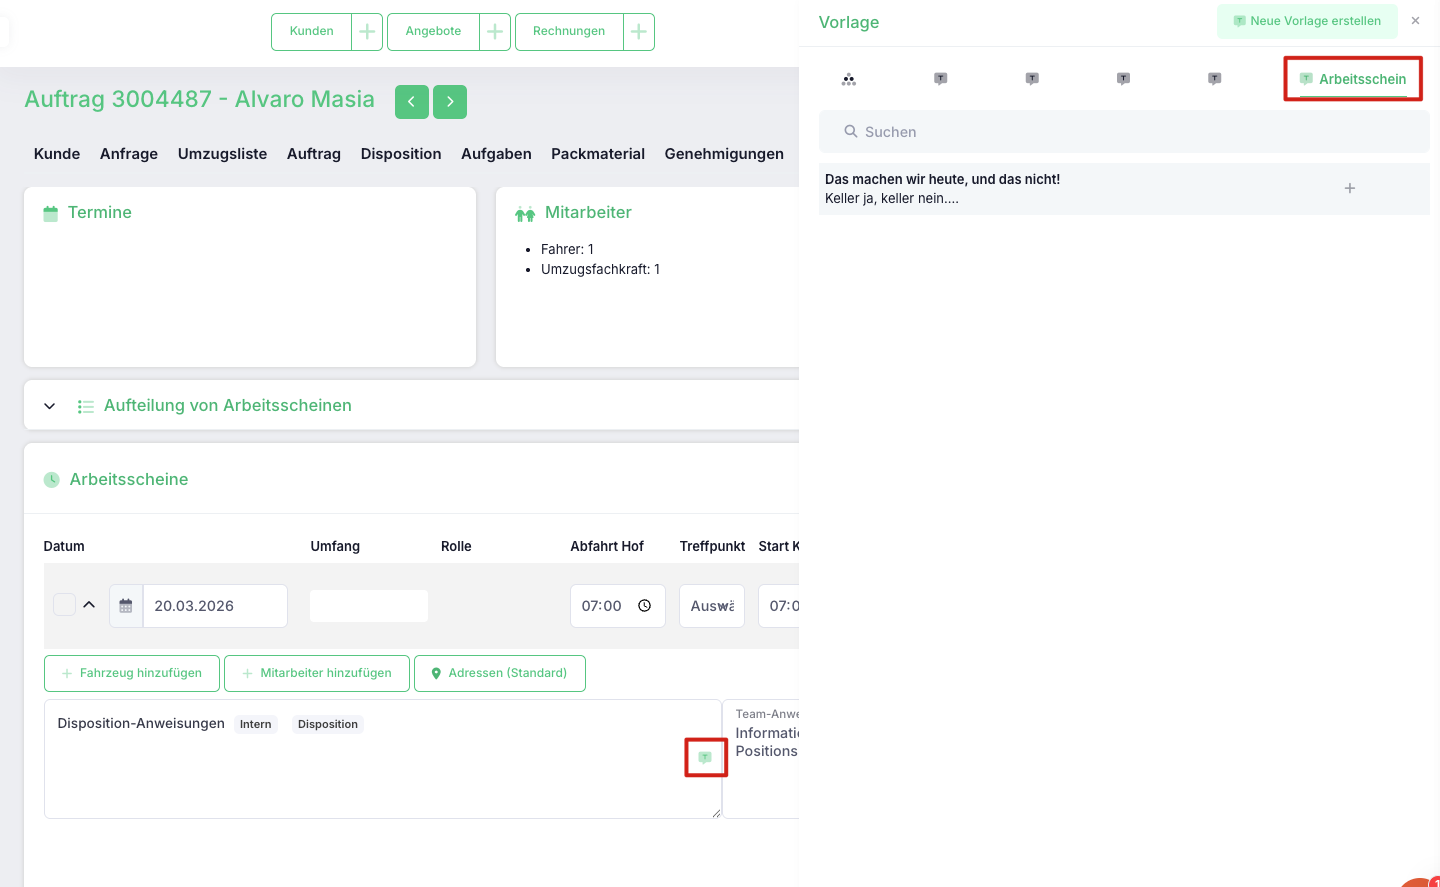Screen dimensions: 1440x887
Task: Click the Datum column header
Action: pyautogui.click(x=64, y=546)
